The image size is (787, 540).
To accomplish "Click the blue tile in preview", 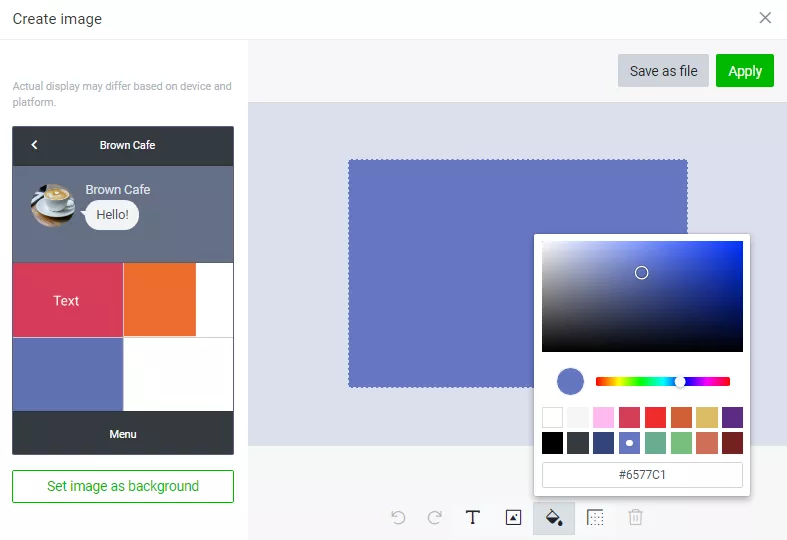I will pos(68,374).
